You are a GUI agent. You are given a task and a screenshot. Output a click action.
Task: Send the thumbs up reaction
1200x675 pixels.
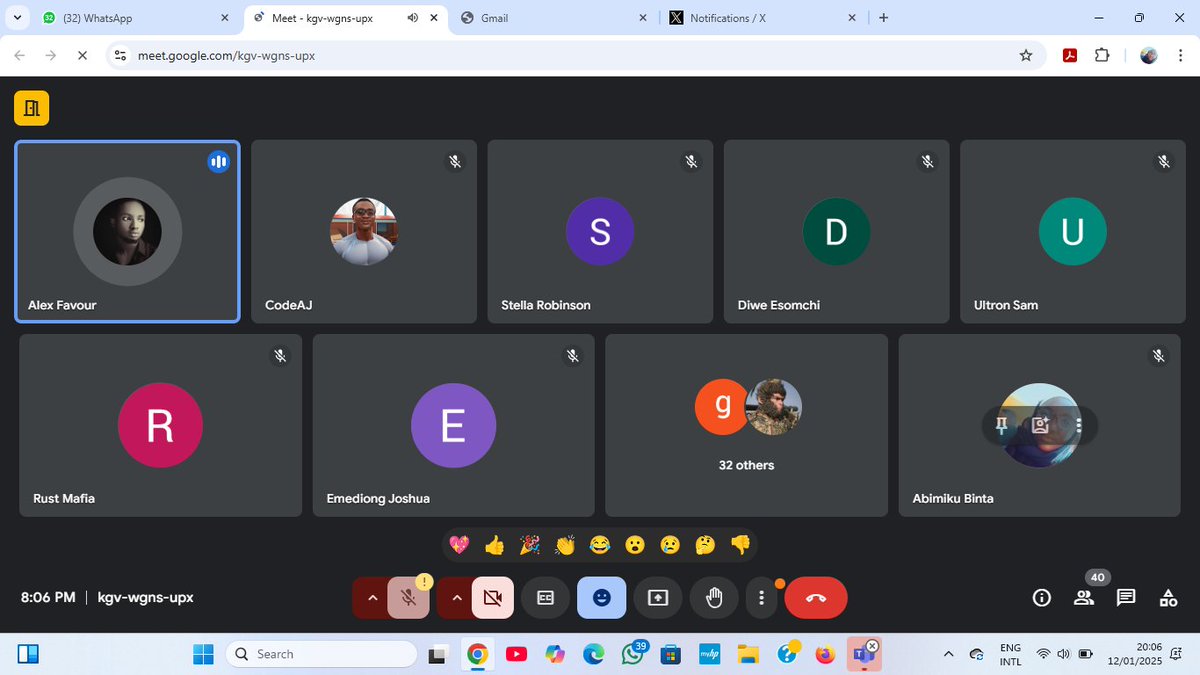pyautogui.click(x=494, y=545)
